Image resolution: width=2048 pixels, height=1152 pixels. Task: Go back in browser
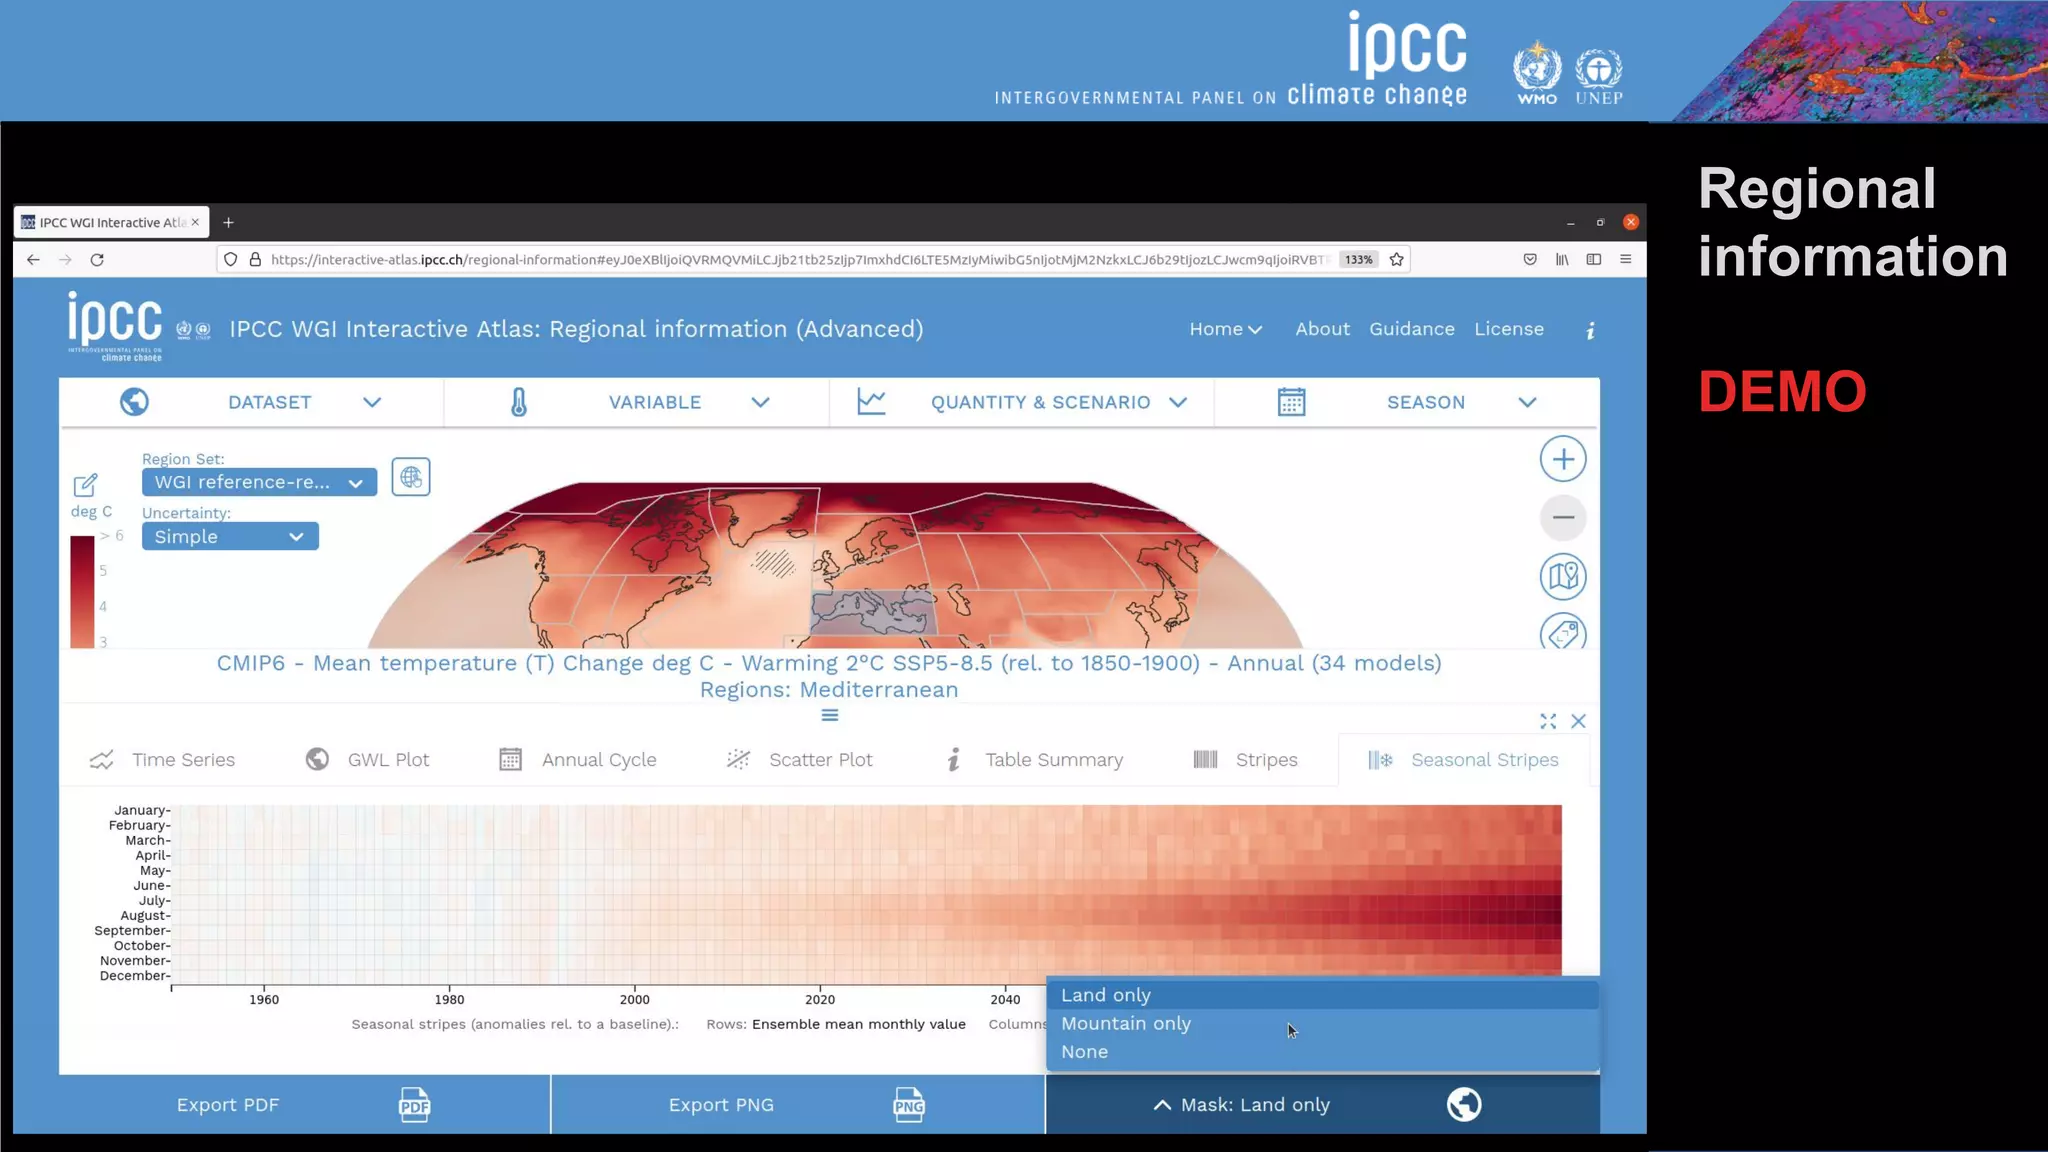pos(33,260)
